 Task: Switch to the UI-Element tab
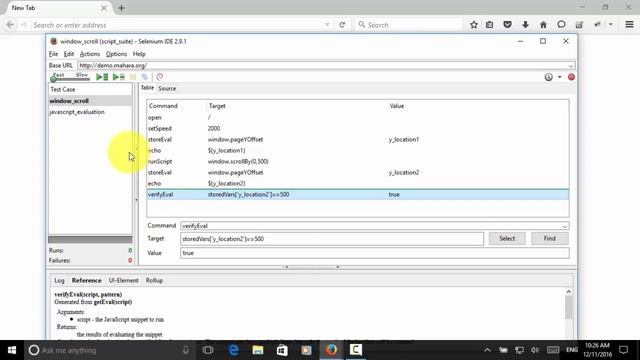pyautogui.click(x=123, y=280)
